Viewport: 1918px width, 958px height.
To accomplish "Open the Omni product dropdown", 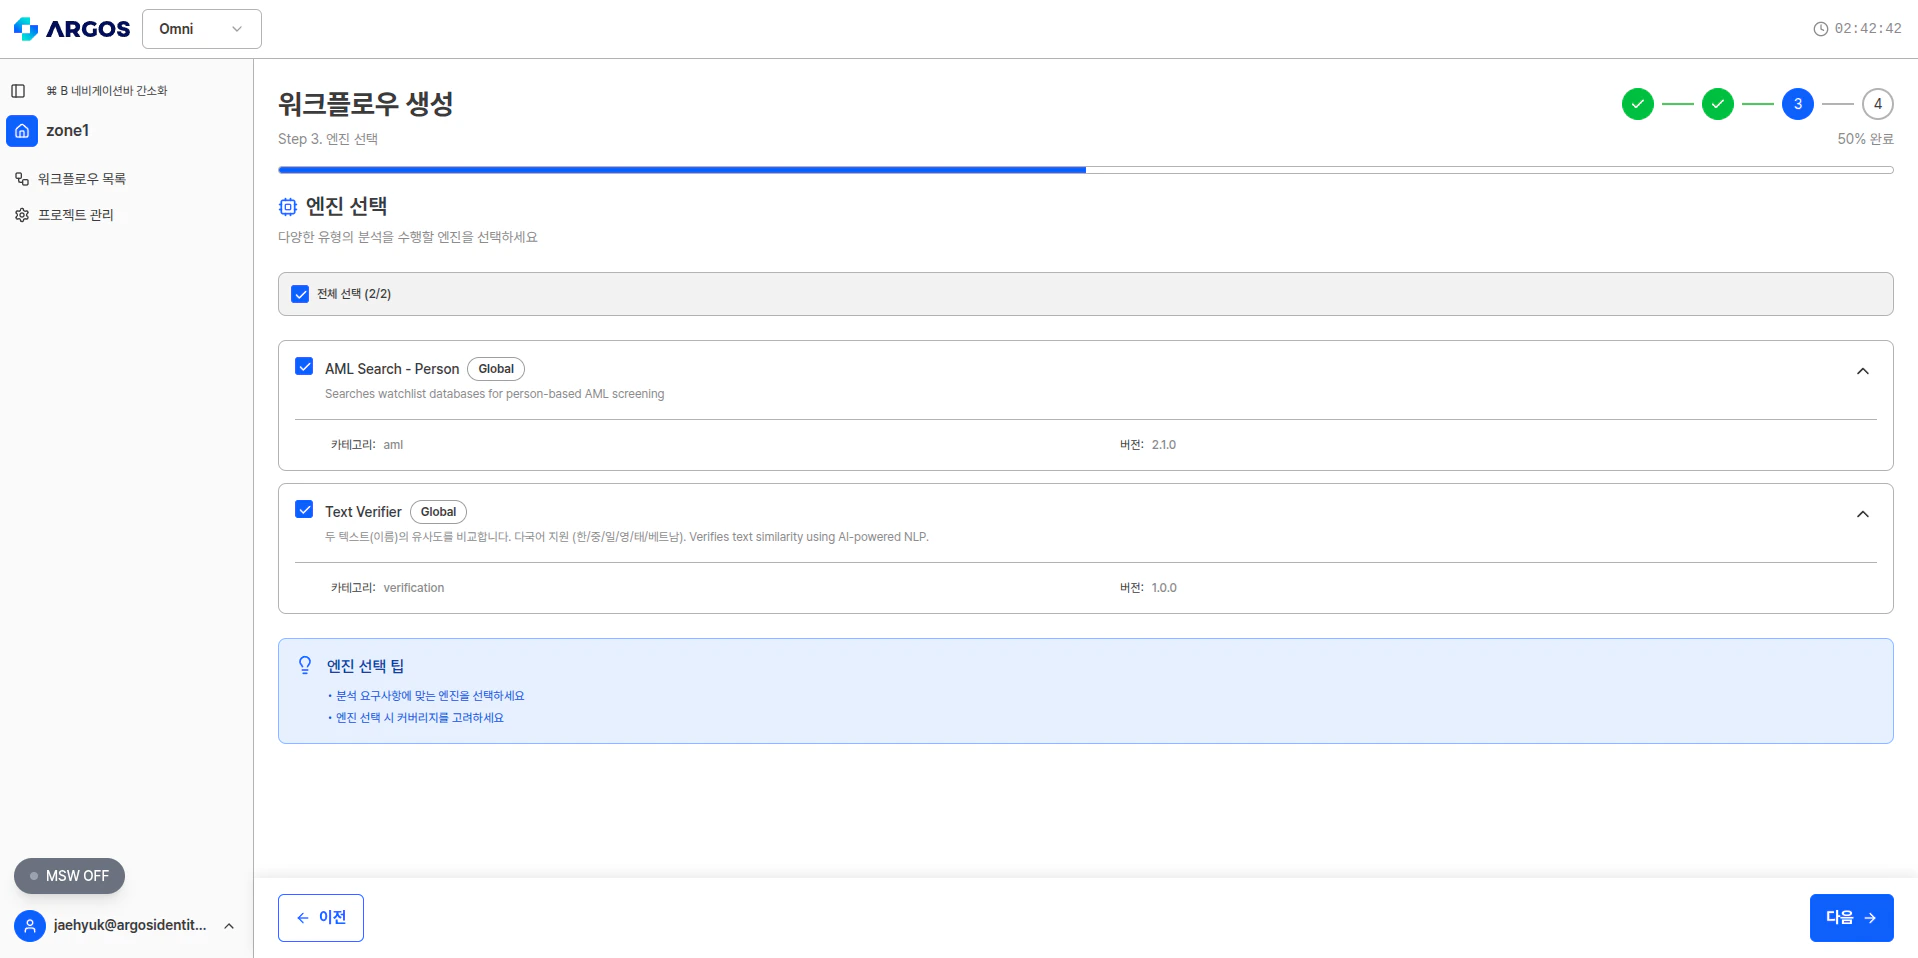I will pos(202,29).
